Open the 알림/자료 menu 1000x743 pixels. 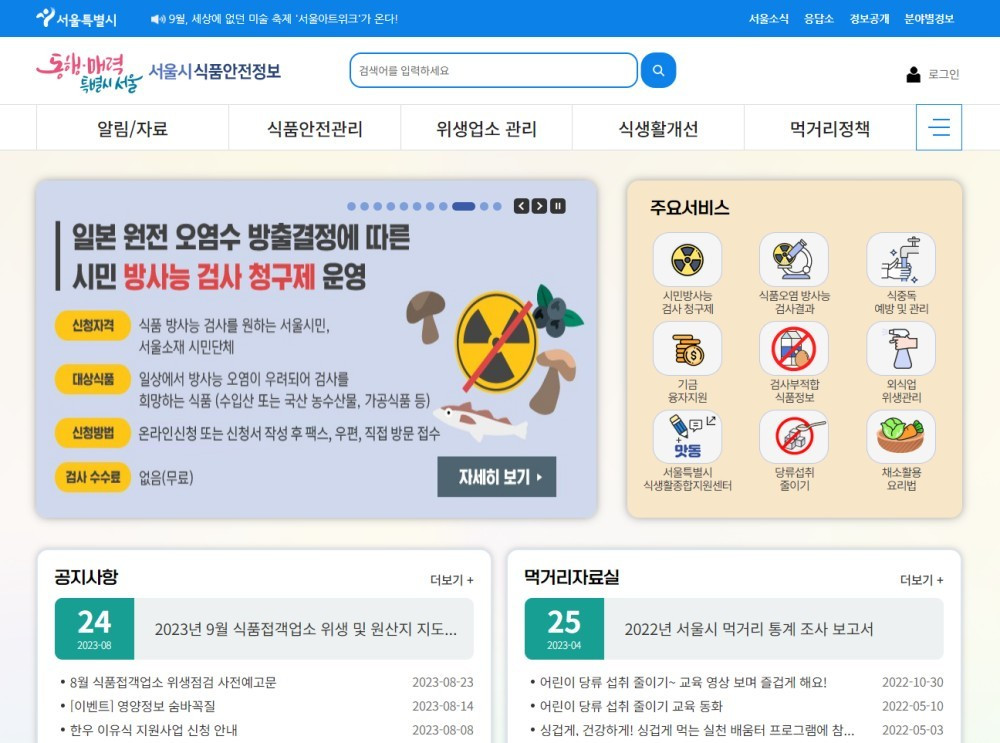coord(132,128)
